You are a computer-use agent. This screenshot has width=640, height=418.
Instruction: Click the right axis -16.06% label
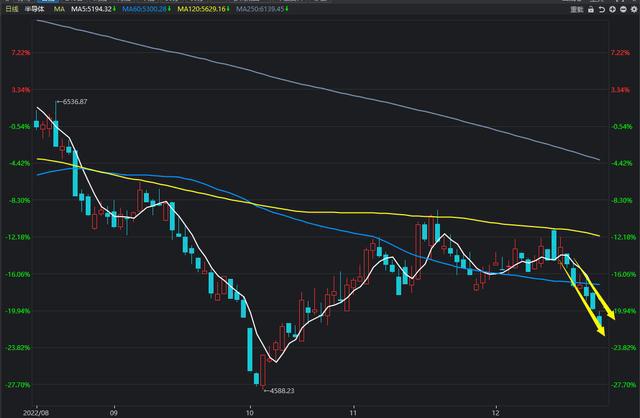(623, 274)
